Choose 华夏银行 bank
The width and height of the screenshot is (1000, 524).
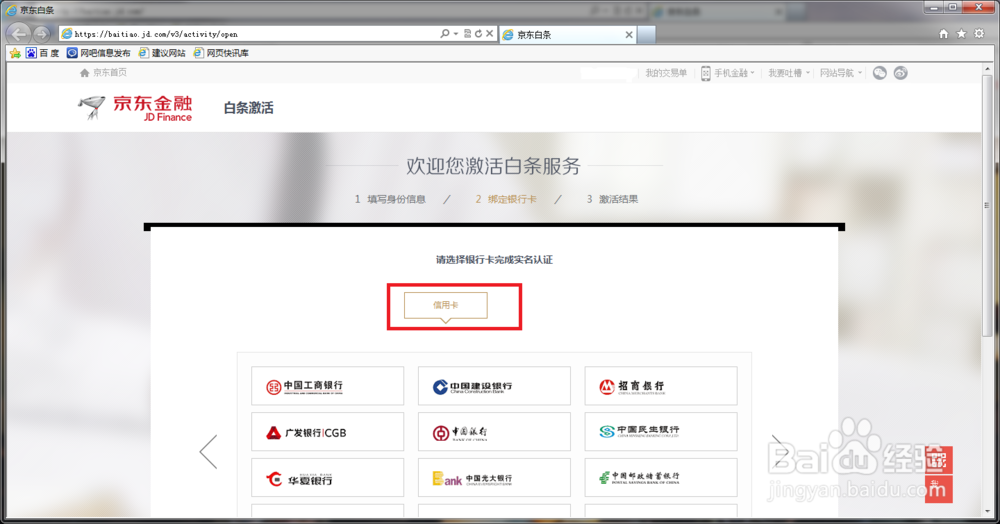327,478
